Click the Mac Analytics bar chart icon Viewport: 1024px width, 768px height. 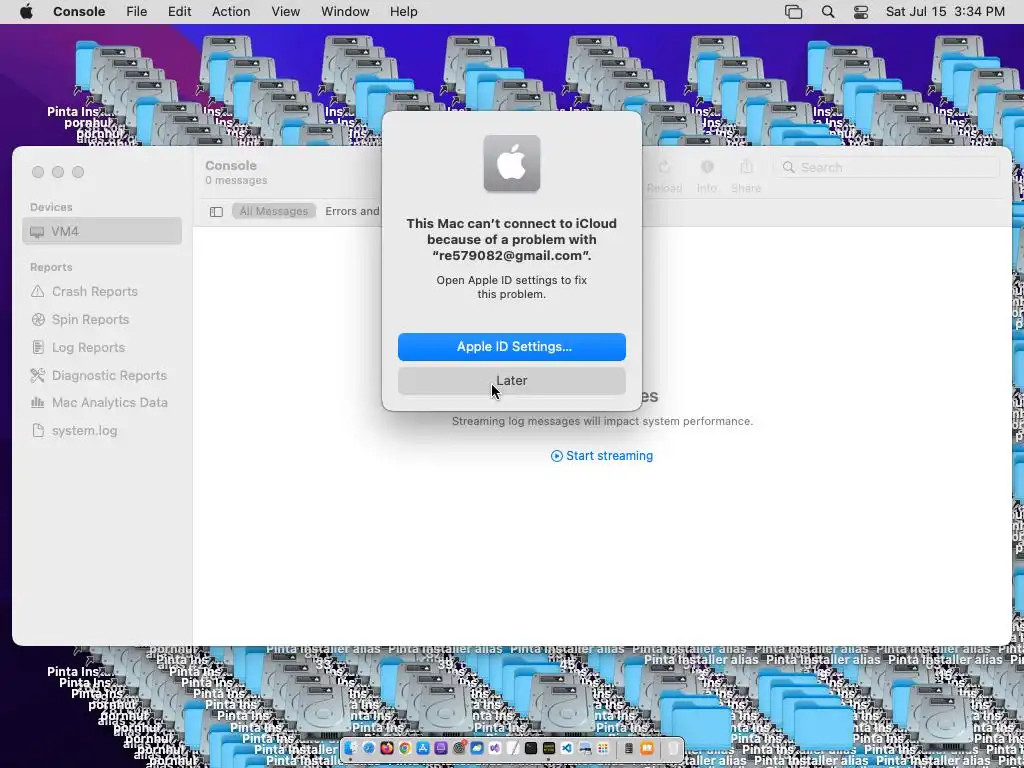point(38,402)
